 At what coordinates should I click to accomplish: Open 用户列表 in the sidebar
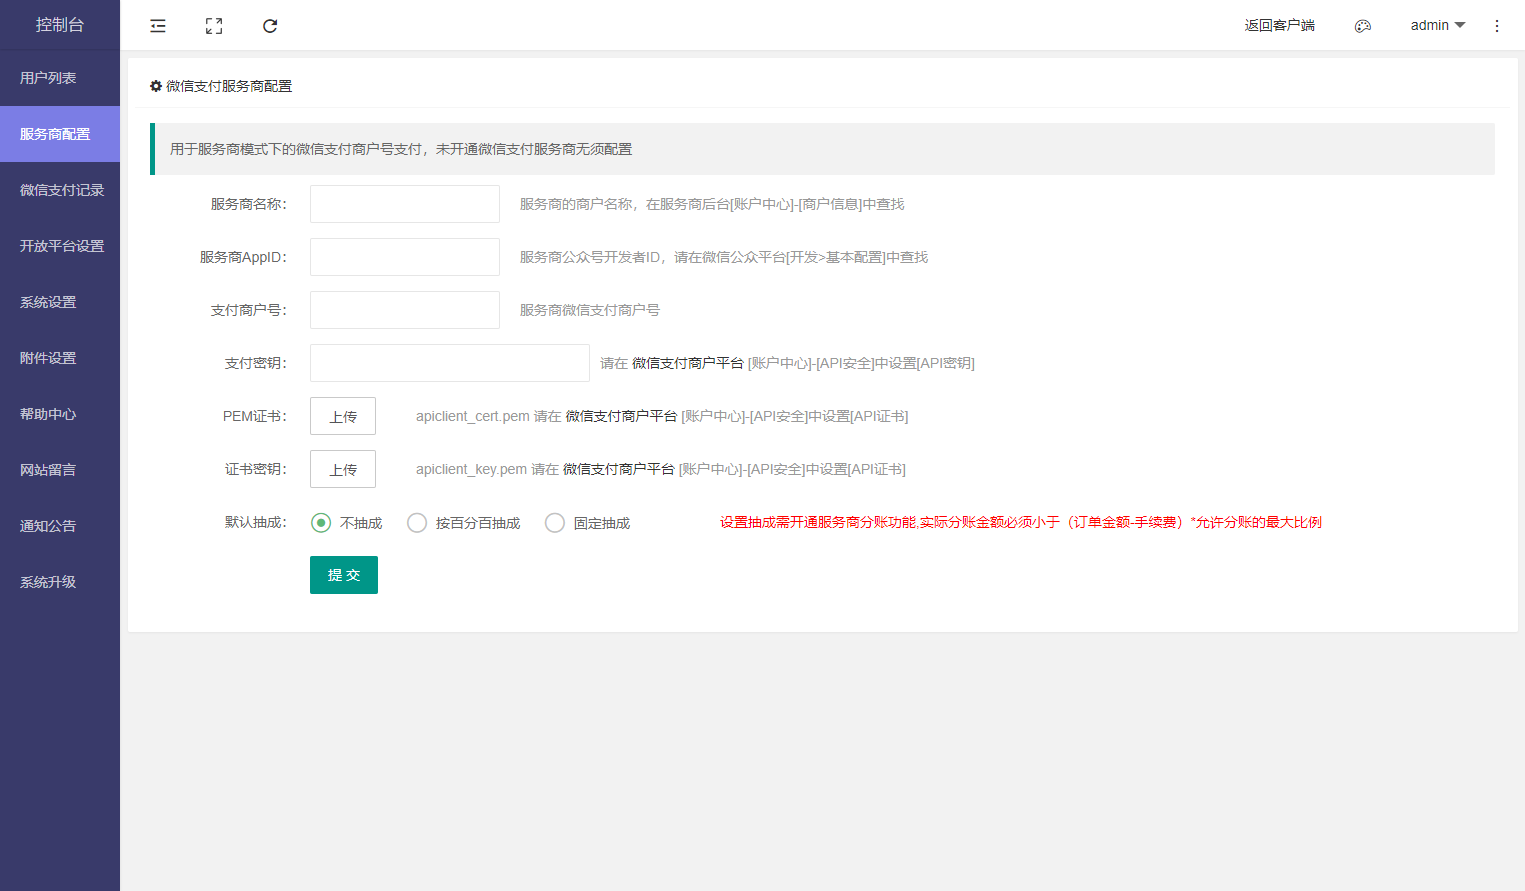[x=48, y=78]
